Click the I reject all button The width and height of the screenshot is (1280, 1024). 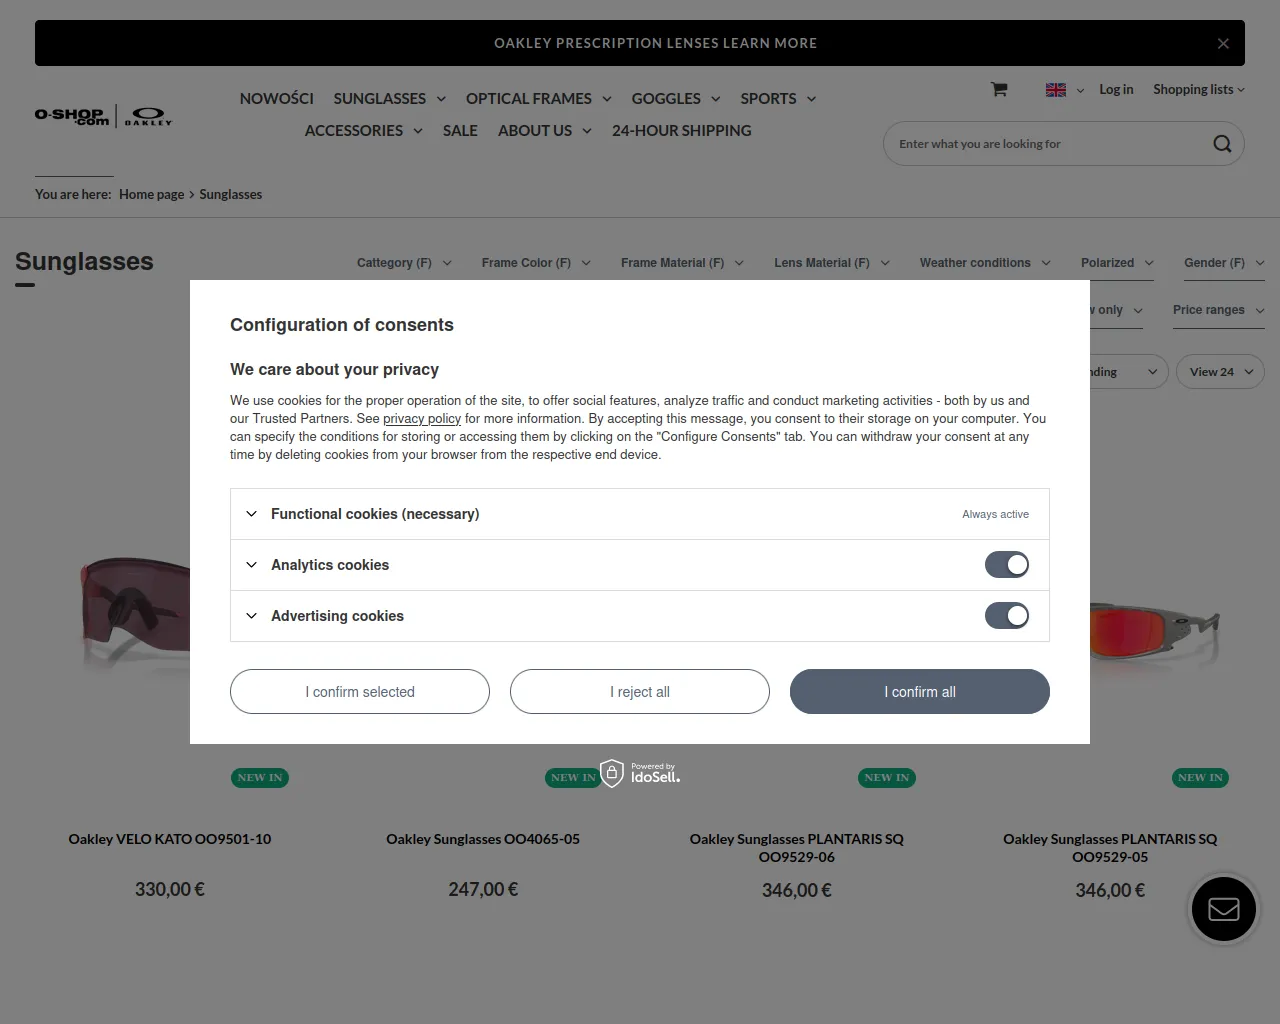pos(640,692)
